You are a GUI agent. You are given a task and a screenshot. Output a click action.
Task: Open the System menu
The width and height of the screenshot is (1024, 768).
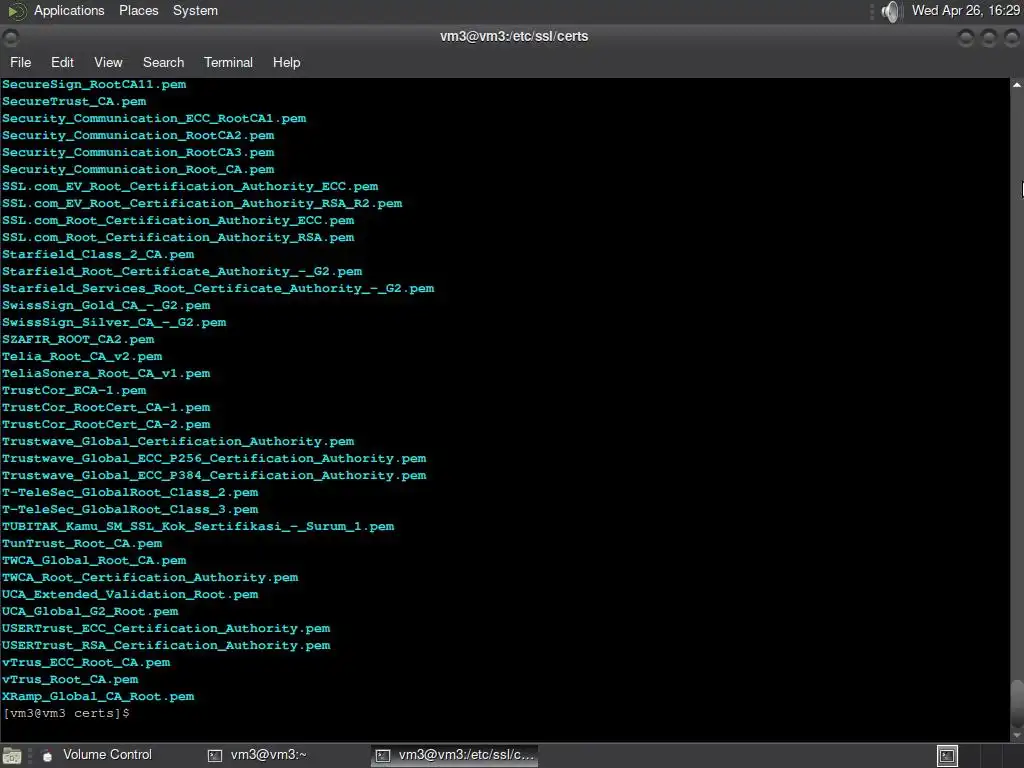tap(195, 10)
